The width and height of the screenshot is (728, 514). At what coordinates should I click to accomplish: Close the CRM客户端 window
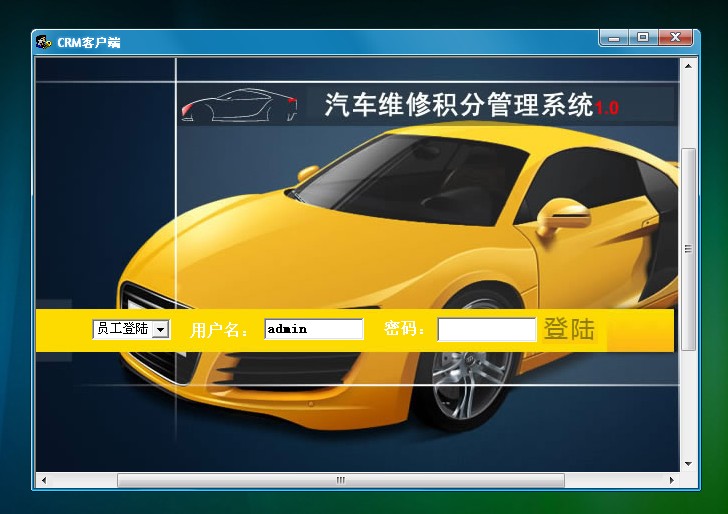pos(676,38)
